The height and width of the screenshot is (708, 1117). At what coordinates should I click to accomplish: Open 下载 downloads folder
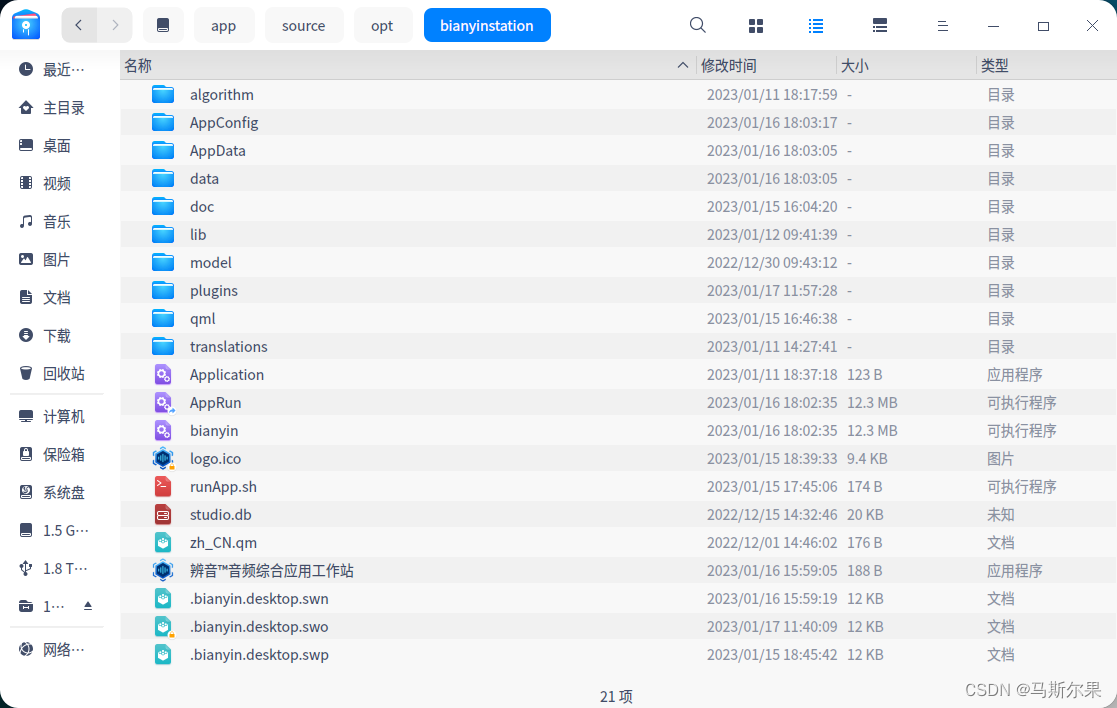pos(55,335)
